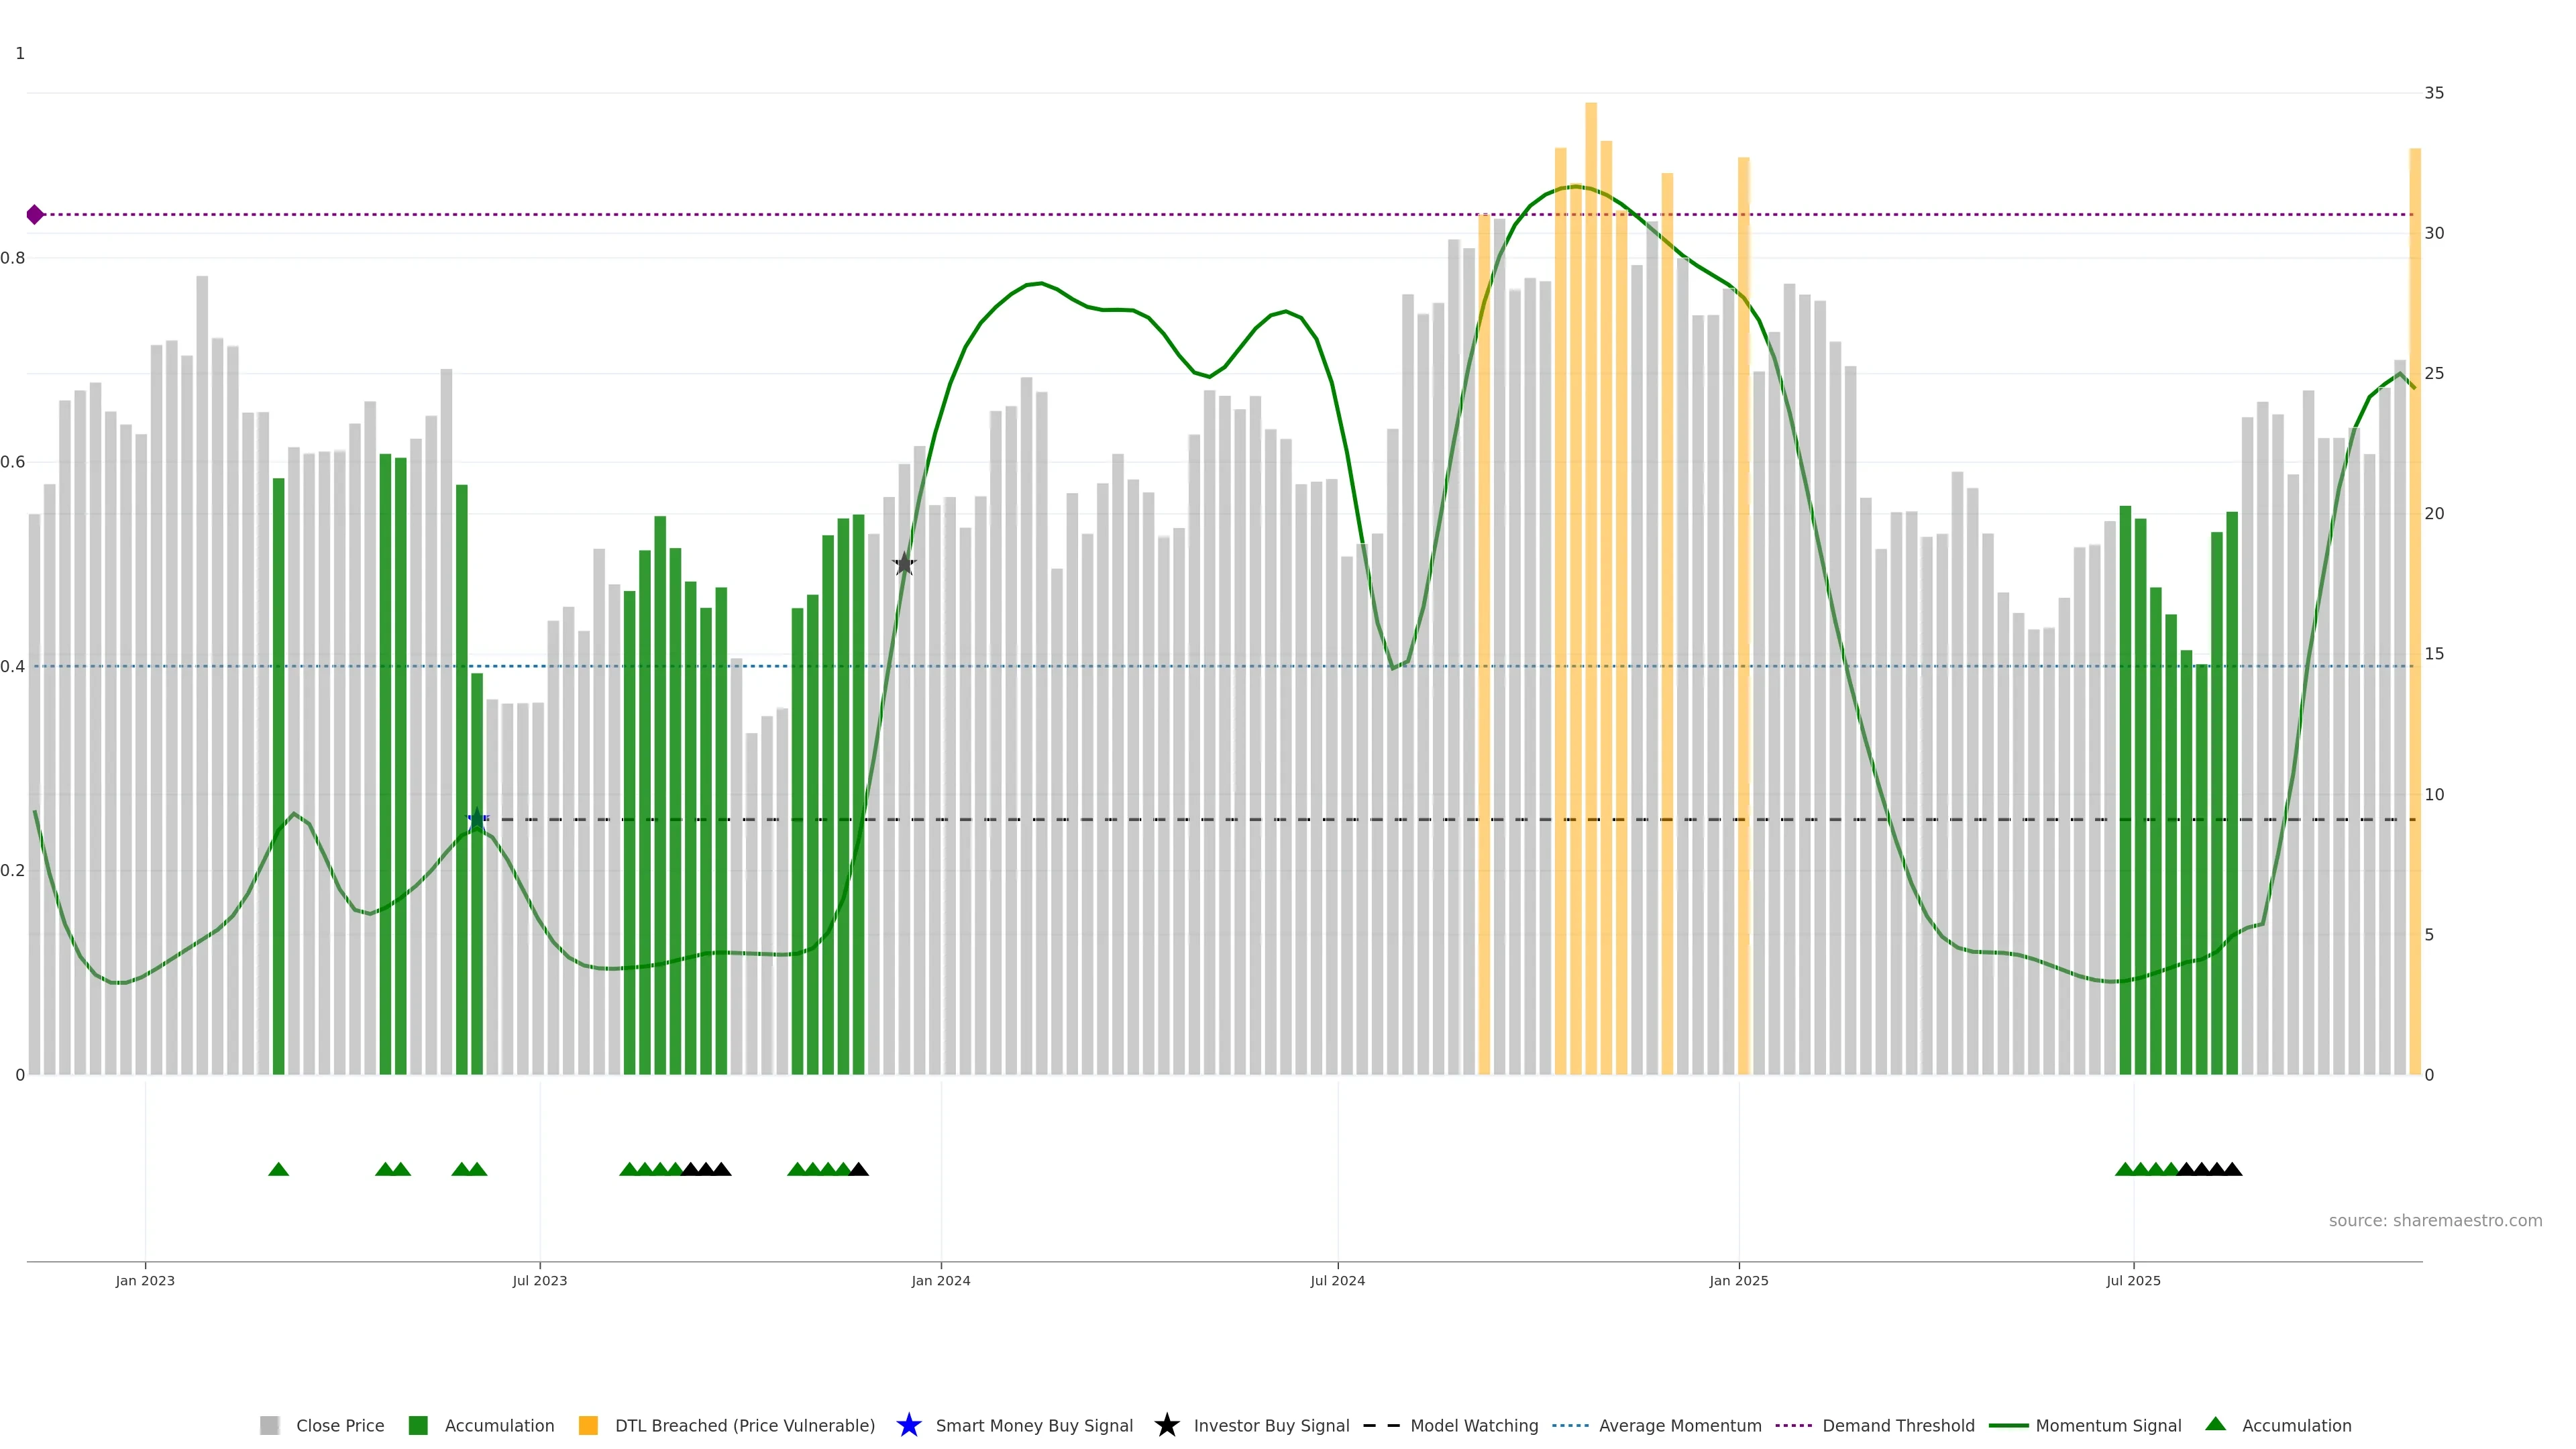This screenshot has height=1449, width=2576.
Task: Click the black Investor Buy Signal star in legend
Action: (x=1166, y=1425)
